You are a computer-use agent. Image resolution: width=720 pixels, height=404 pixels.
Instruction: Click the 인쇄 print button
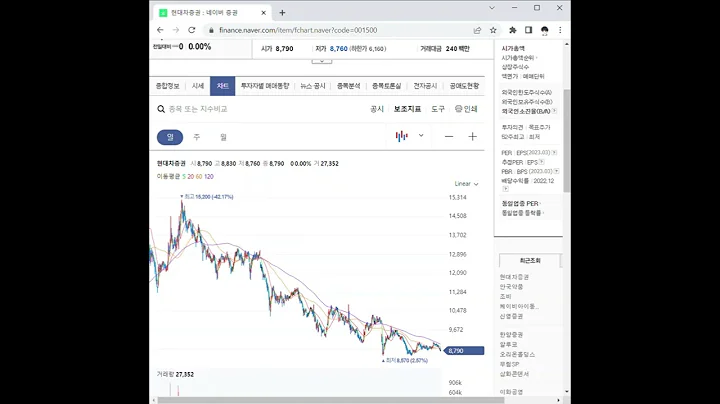[466, 109]
